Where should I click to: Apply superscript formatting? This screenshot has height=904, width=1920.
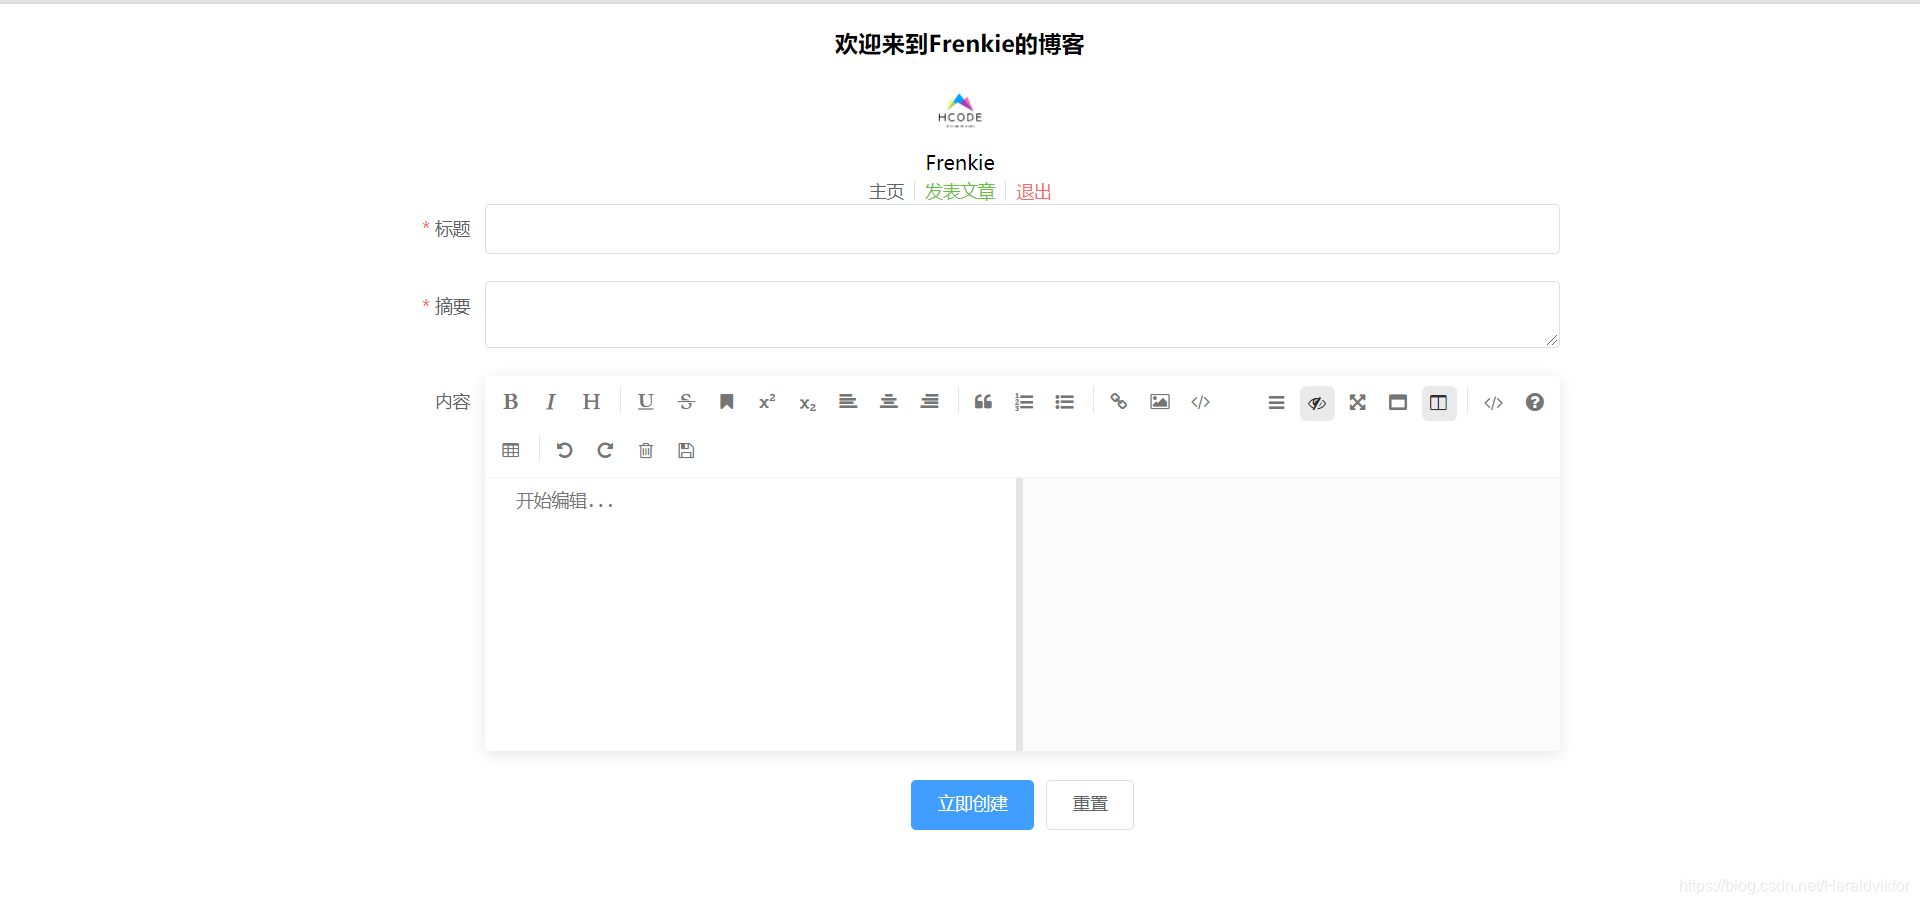[766, 402]
